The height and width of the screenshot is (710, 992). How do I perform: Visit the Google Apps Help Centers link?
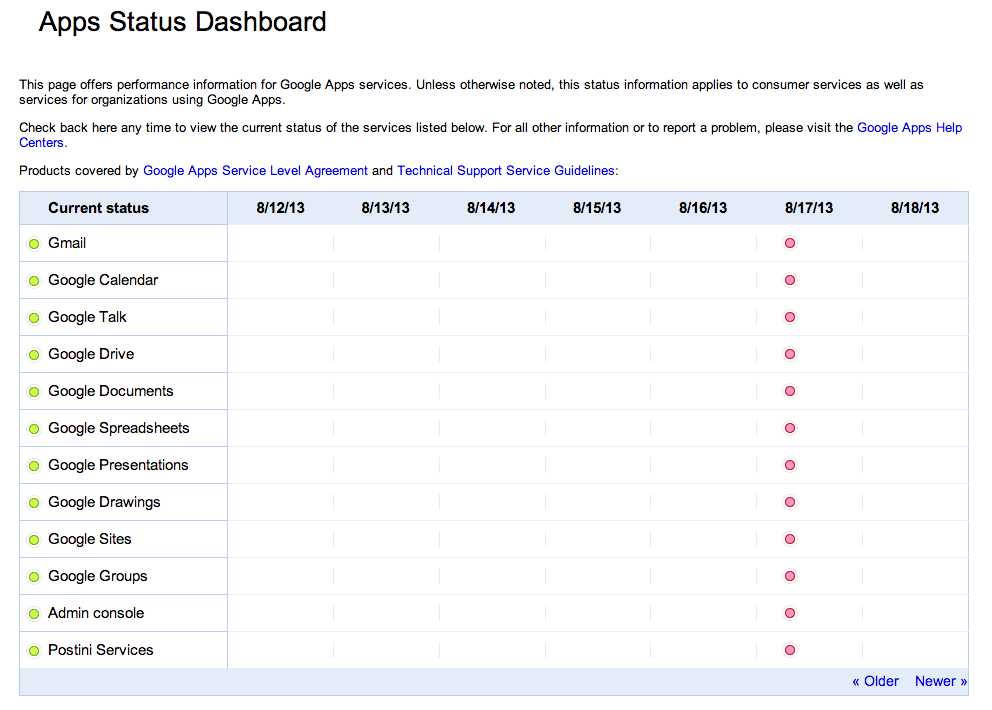pyautogui.click(x=909, y=128)
